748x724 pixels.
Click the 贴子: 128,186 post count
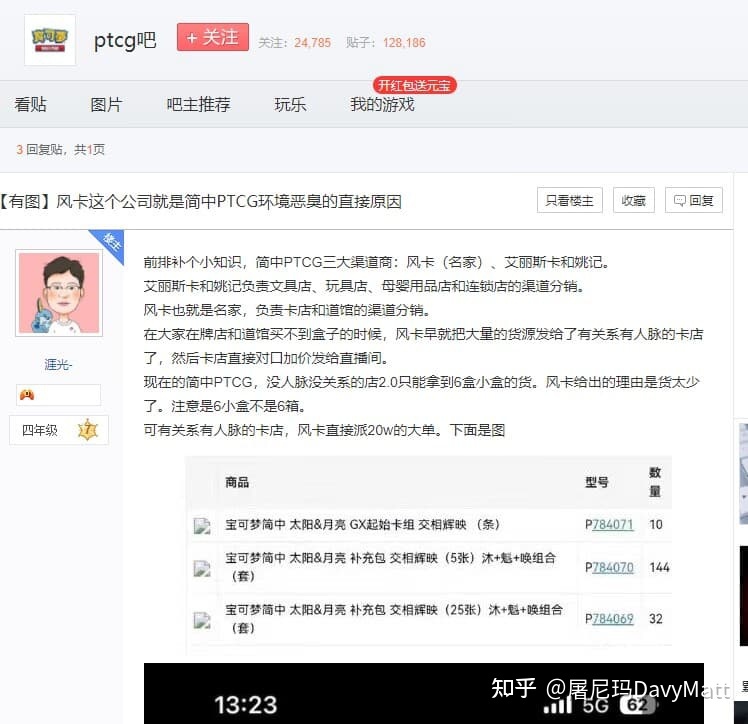(x=385, y=43)
